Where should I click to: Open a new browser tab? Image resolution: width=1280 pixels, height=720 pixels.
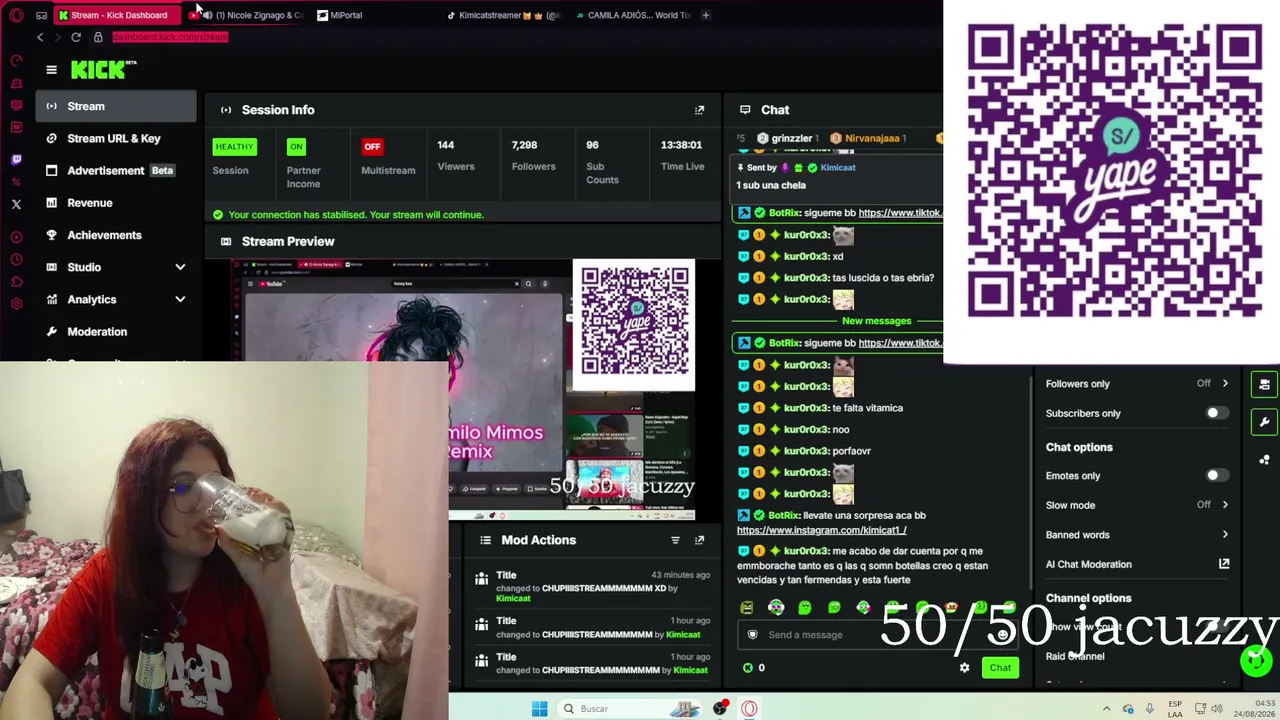click(x=705, y=15)
